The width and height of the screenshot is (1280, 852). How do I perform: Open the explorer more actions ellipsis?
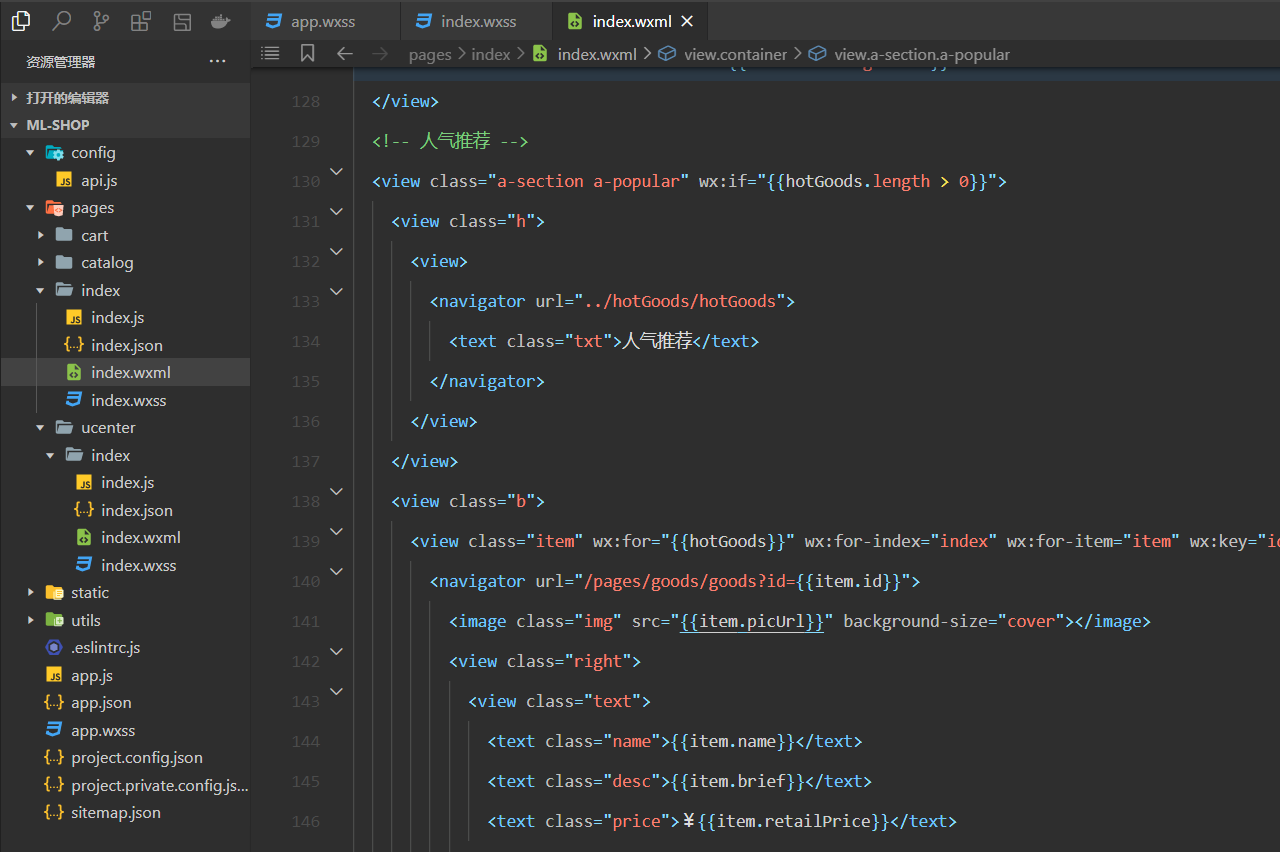point(217,62)
